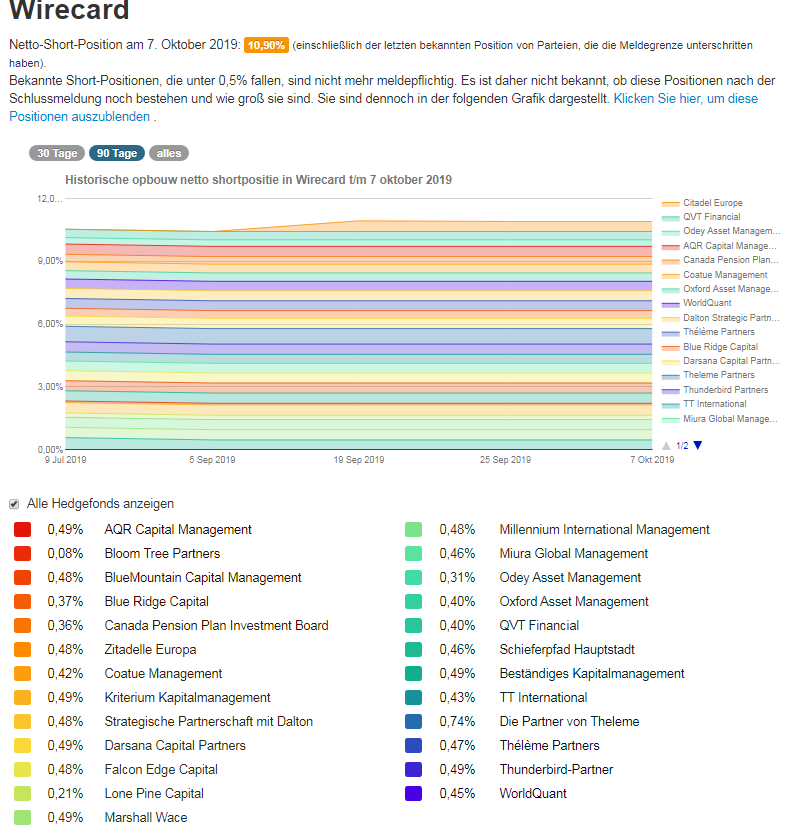Toggle TT International chart legend entry
Viewport: 788px width, 830px height.
[704, 404]
